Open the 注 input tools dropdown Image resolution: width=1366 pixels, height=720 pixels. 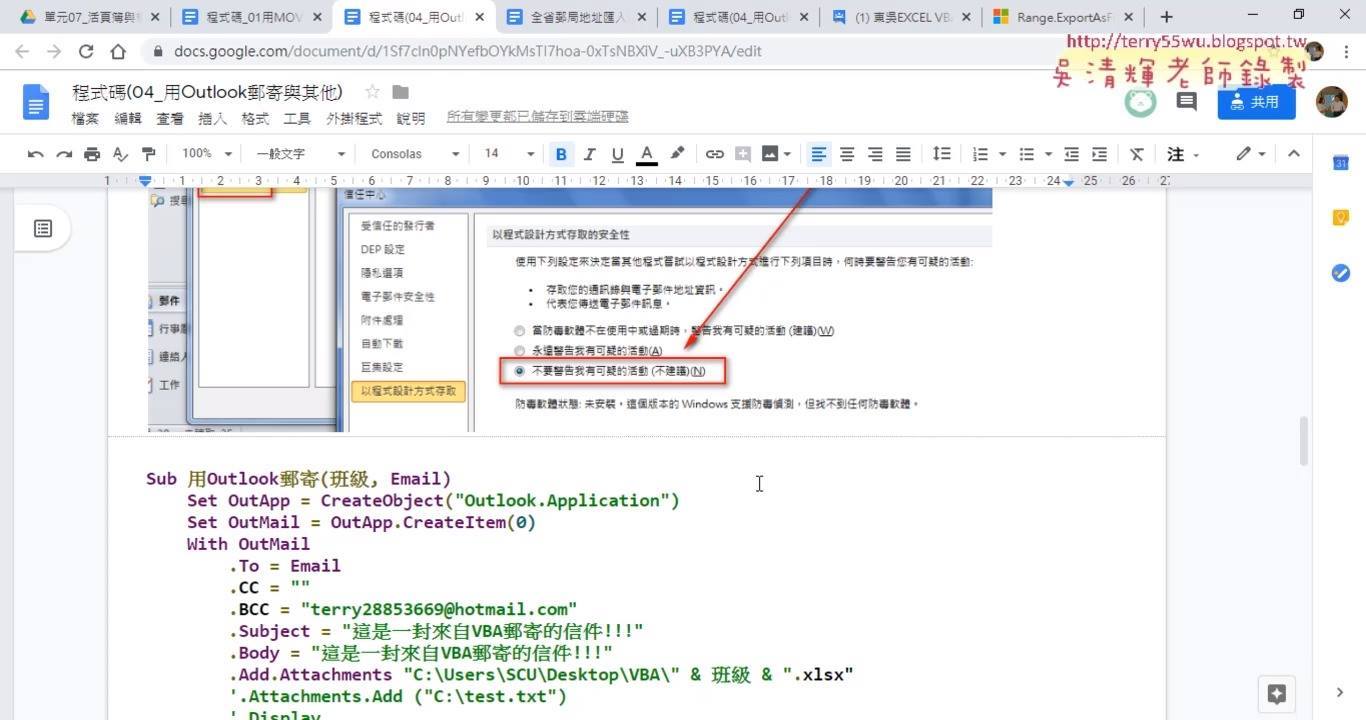[x=1182, y=154]
